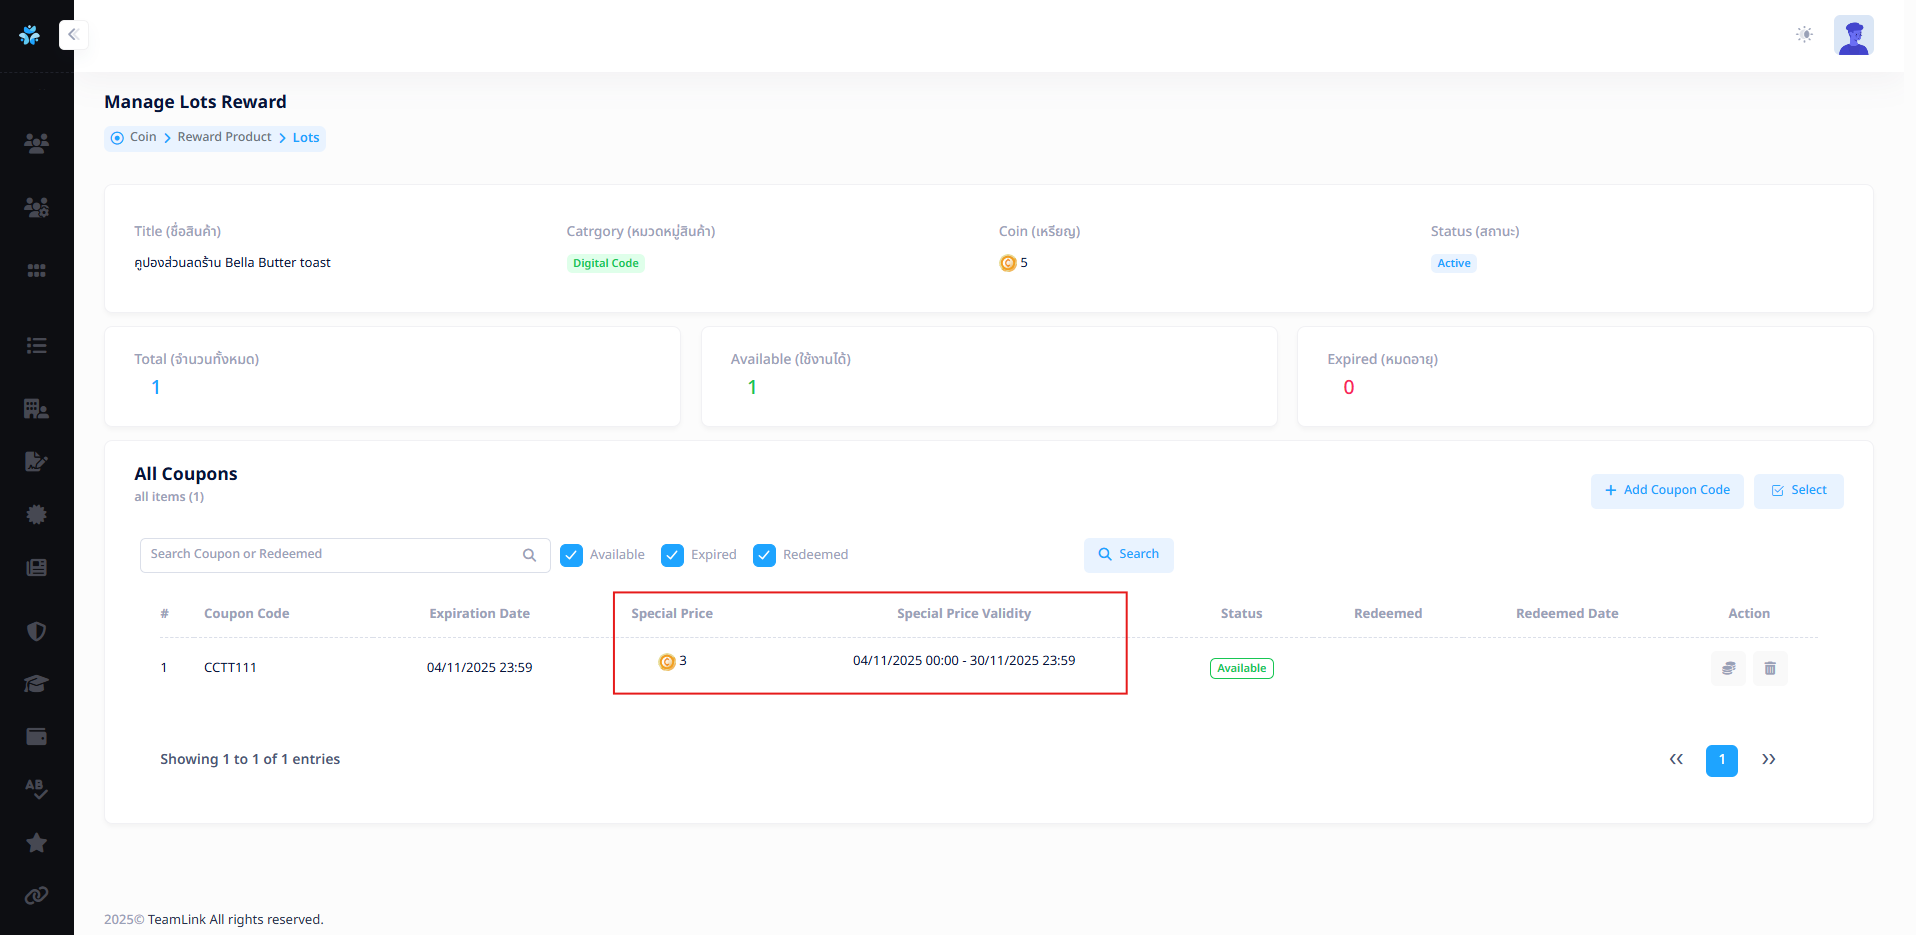Collapse the sidebar with the double-chevron button

tap(73, 35)
